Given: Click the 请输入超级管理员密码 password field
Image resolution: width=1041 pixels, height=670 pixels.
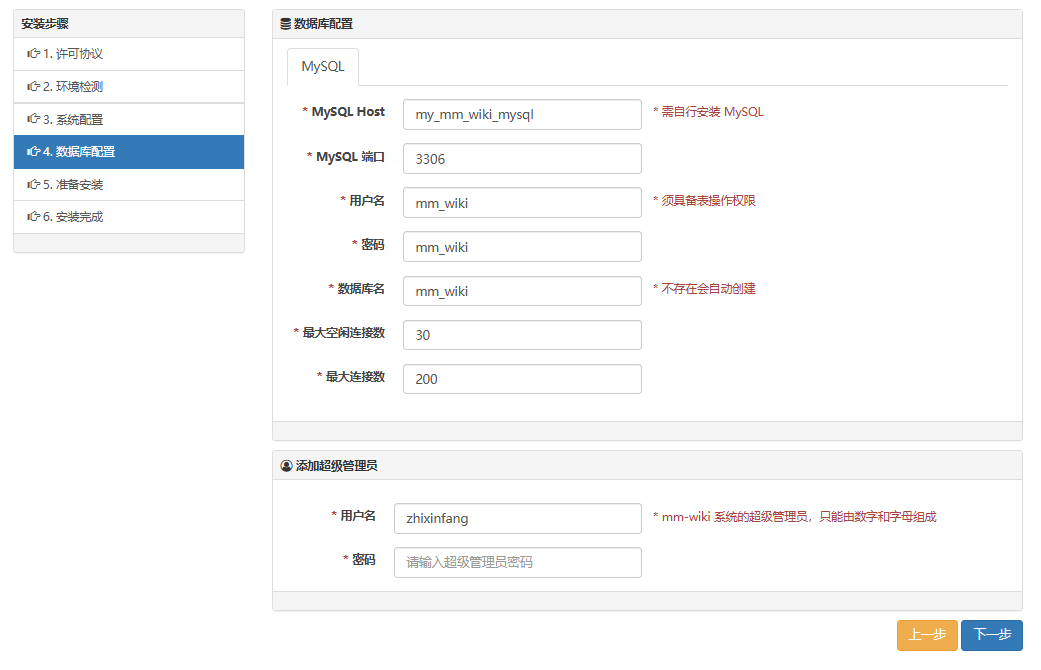Looking at the screenshot, I should pos(517,562).
